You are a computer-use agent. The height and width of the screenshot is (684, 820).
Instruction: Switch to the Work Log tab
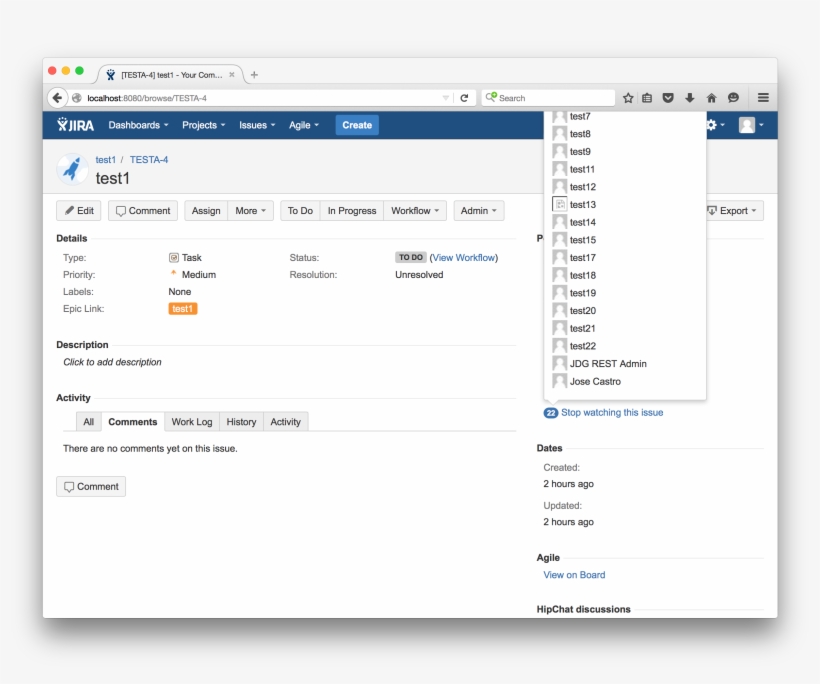191,422
